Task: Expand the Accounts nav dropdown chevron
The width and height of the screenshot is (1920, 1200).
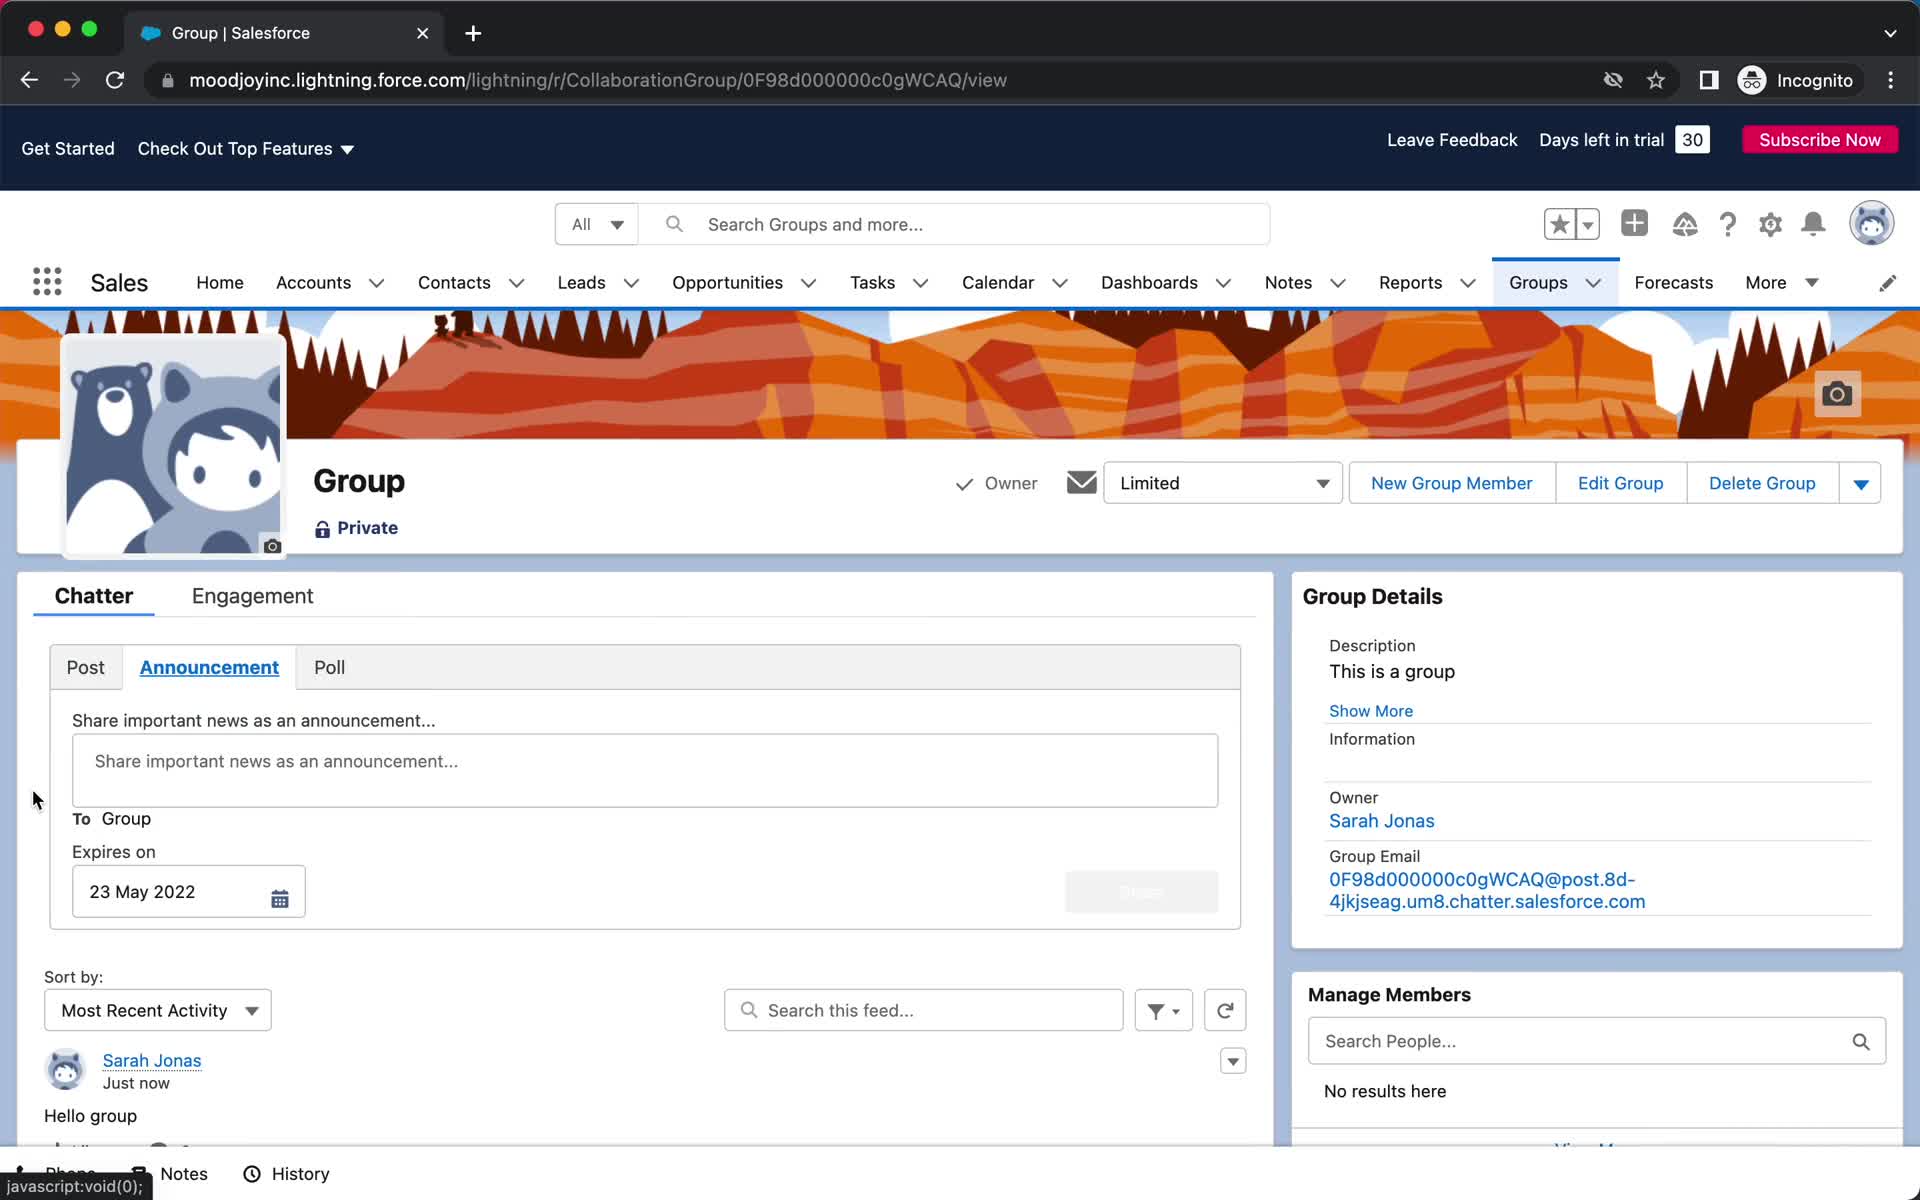Action: [x=376, y=283]
